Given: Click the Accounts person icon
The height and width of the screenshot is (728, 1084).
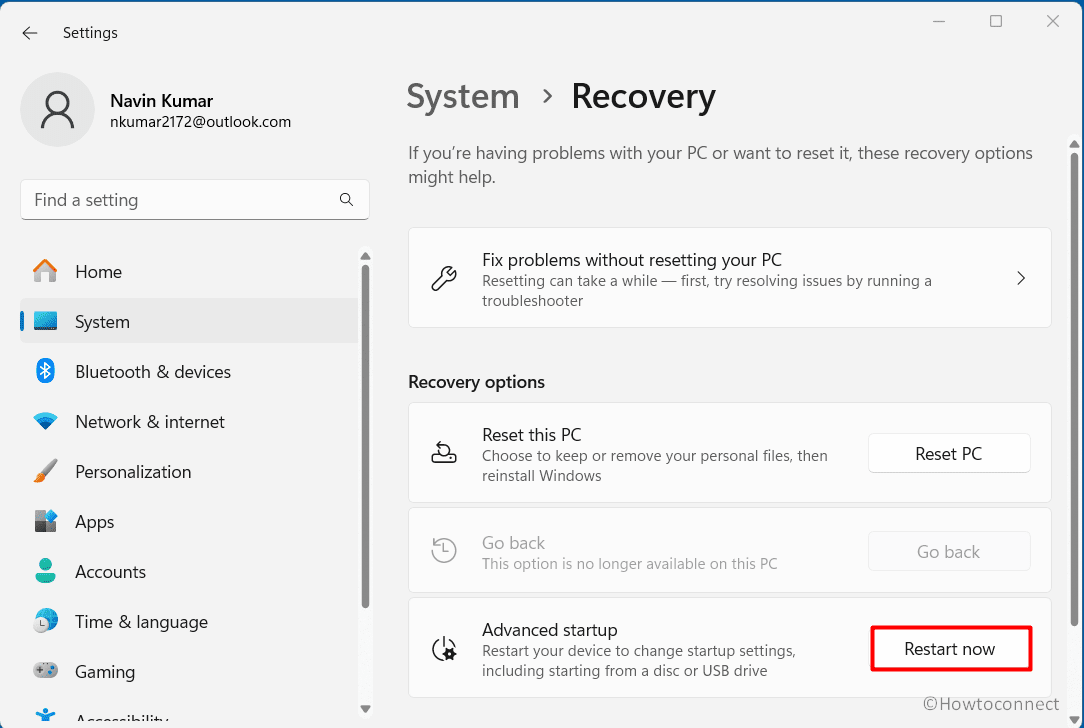Looking at the screenshot, I should 46,571.
